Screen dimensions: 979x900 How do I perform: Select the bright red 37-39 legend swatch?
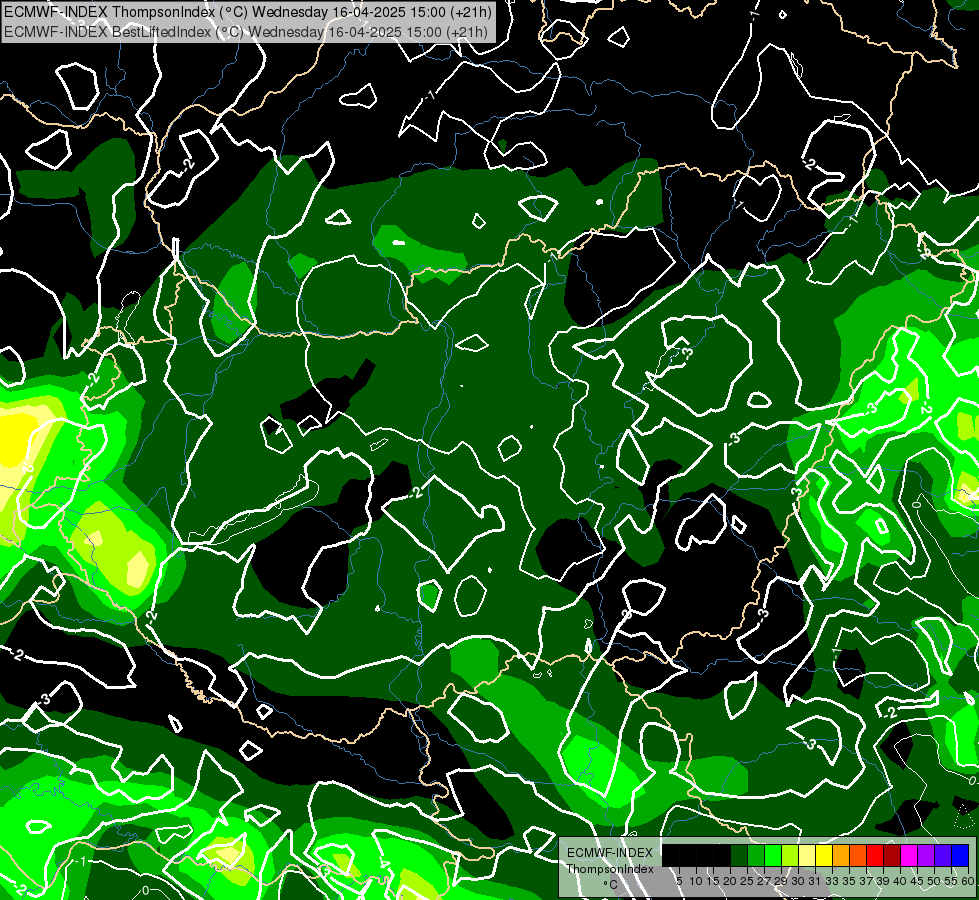point(875,855)
